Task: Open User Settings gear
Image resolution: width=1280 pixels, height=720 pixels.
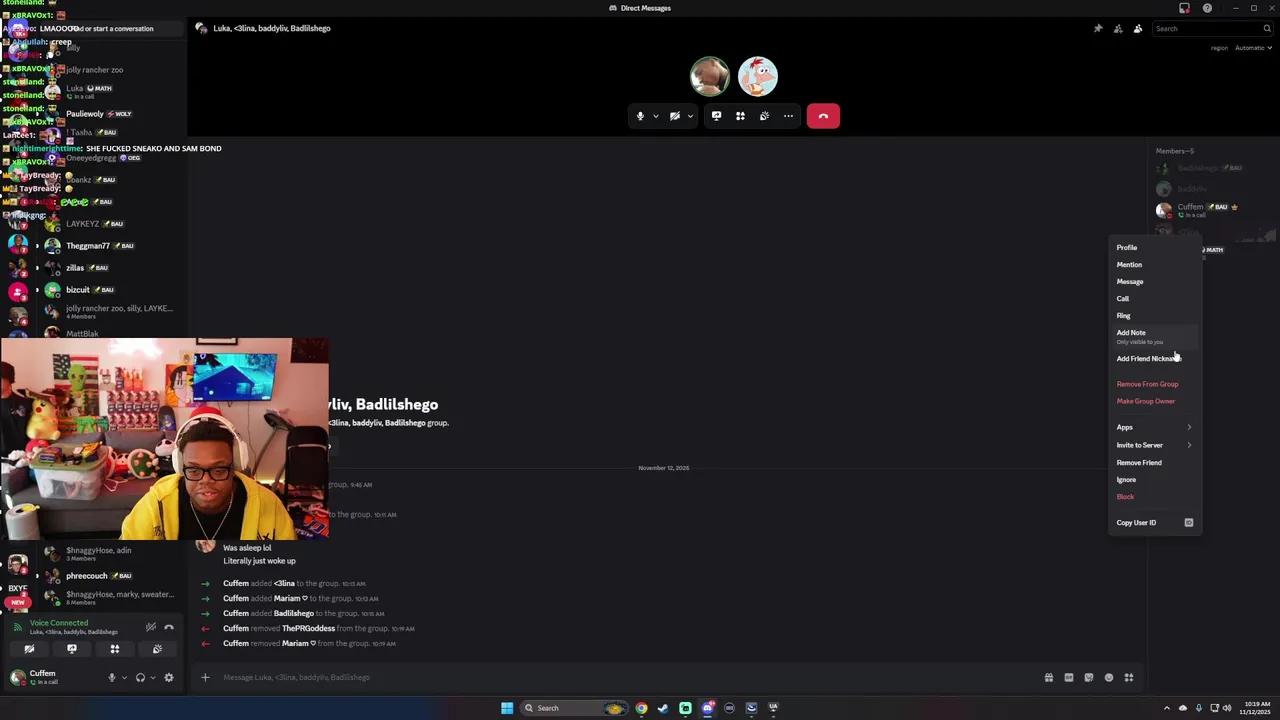Action: point(169,677)
